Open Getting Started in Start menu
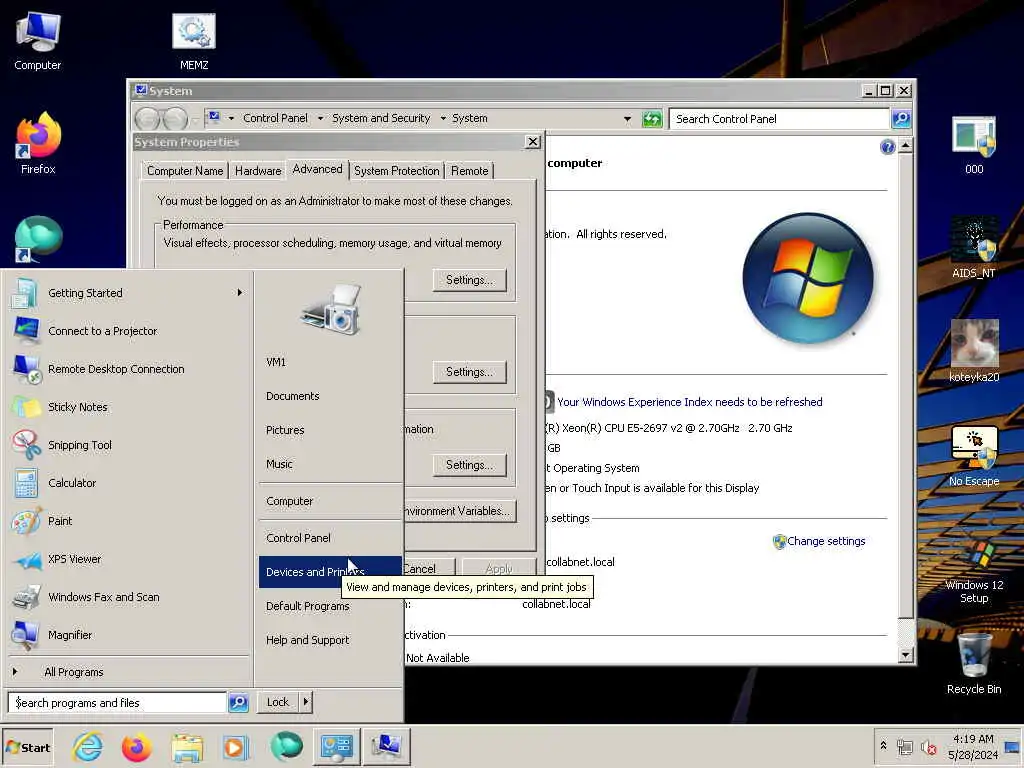The width and height of the screenshot is (1024, 768). (x=127, y=293)
